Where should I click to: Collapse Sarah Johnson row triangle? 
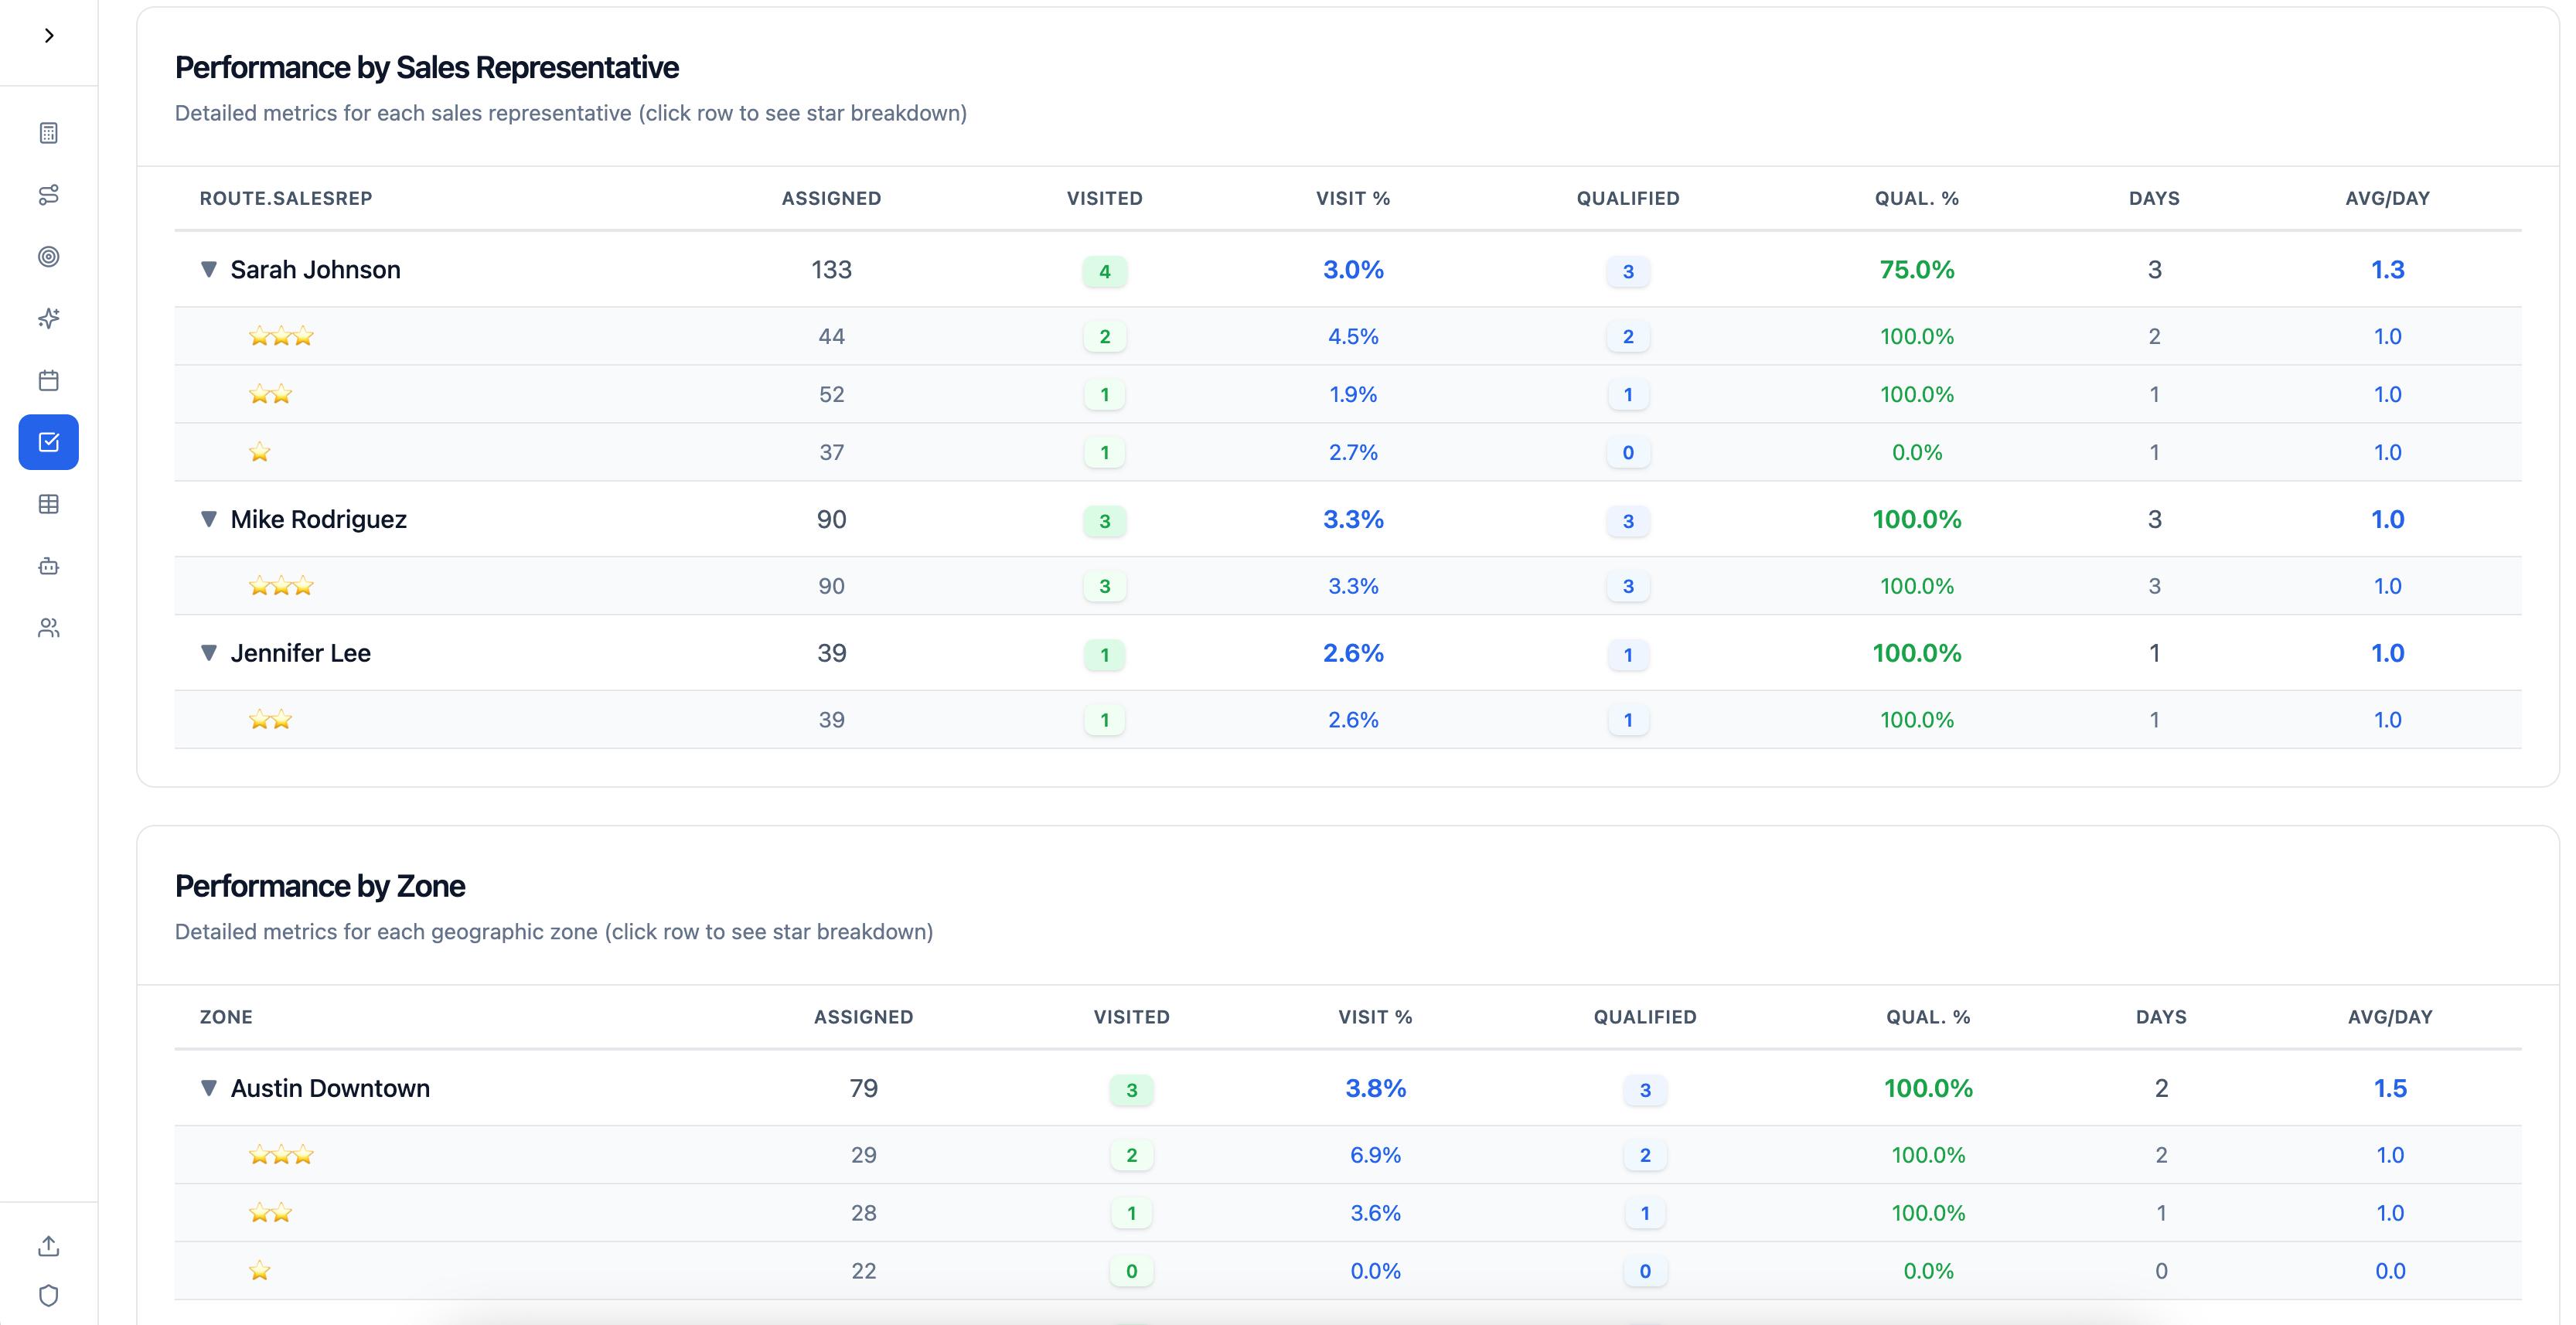pos(208,269)
